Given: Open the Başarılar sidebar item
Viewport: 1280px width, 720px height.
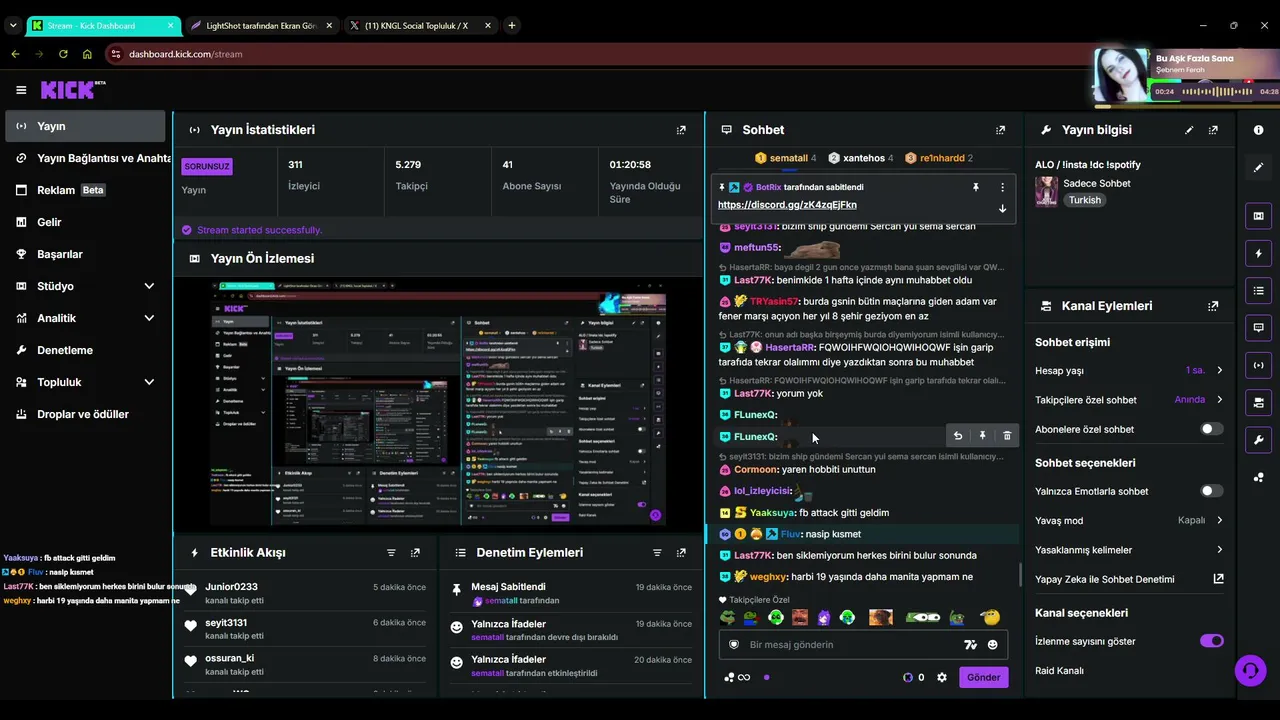Looking at the screenshot, I should tap(85, 254).
